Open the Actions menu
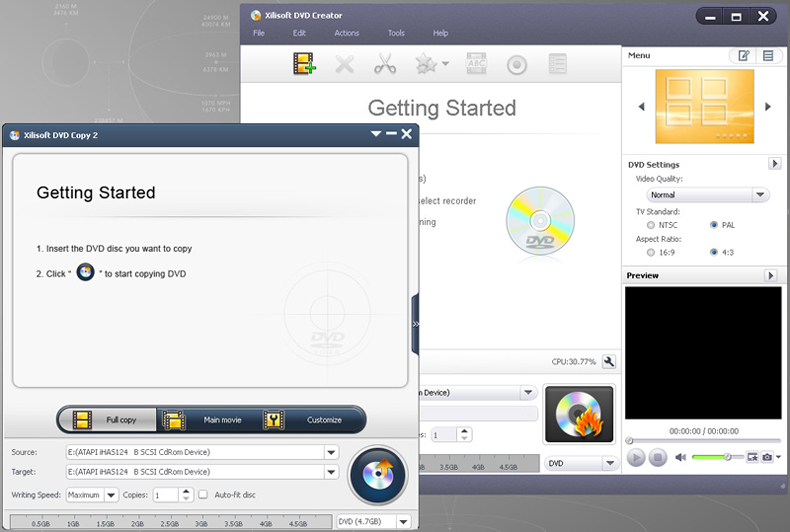The image size is (790, 532). point(346,33)
